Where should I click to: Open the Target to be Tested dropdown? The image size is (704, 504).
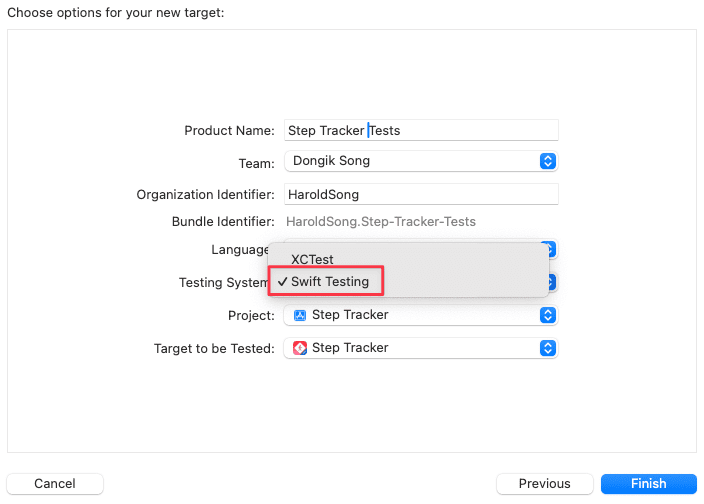(421, 348)
